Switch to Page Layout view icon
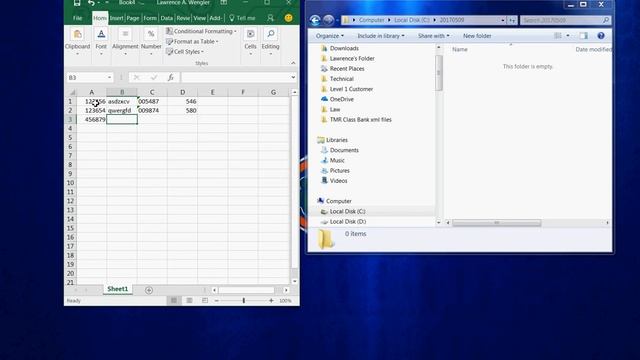The image size is (640, 360). [x=189, y=300]
